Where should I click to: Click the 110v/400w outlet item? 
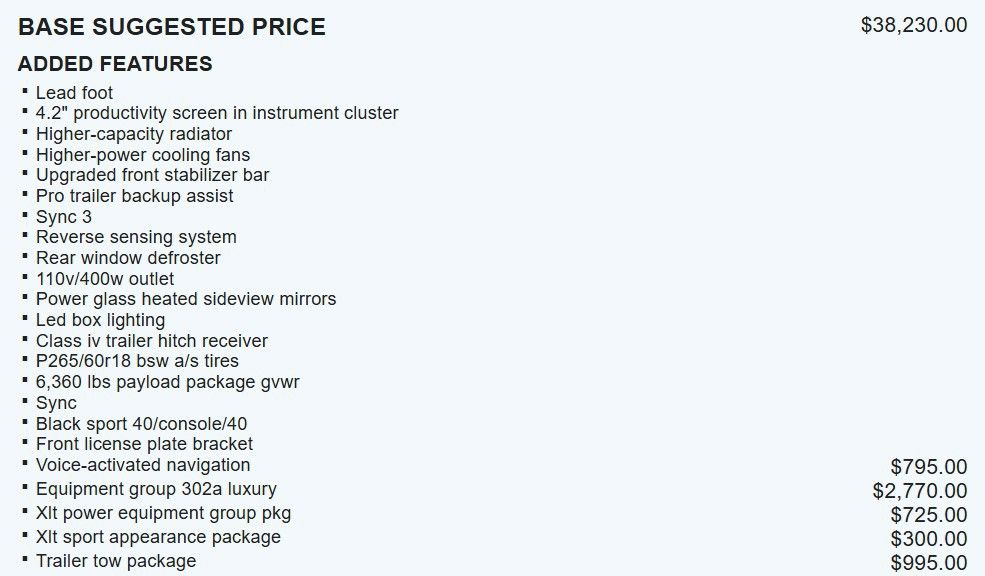coord(105,279)
